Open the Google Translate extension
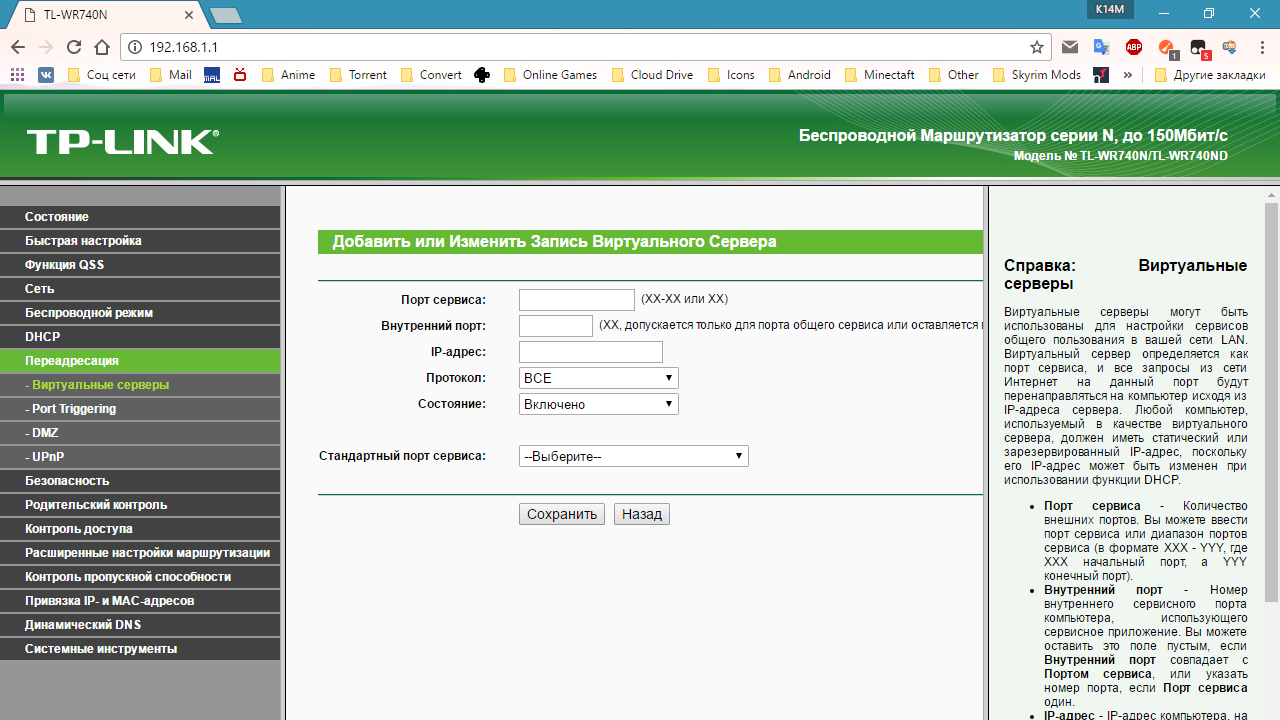 [x=1102, y=47]
